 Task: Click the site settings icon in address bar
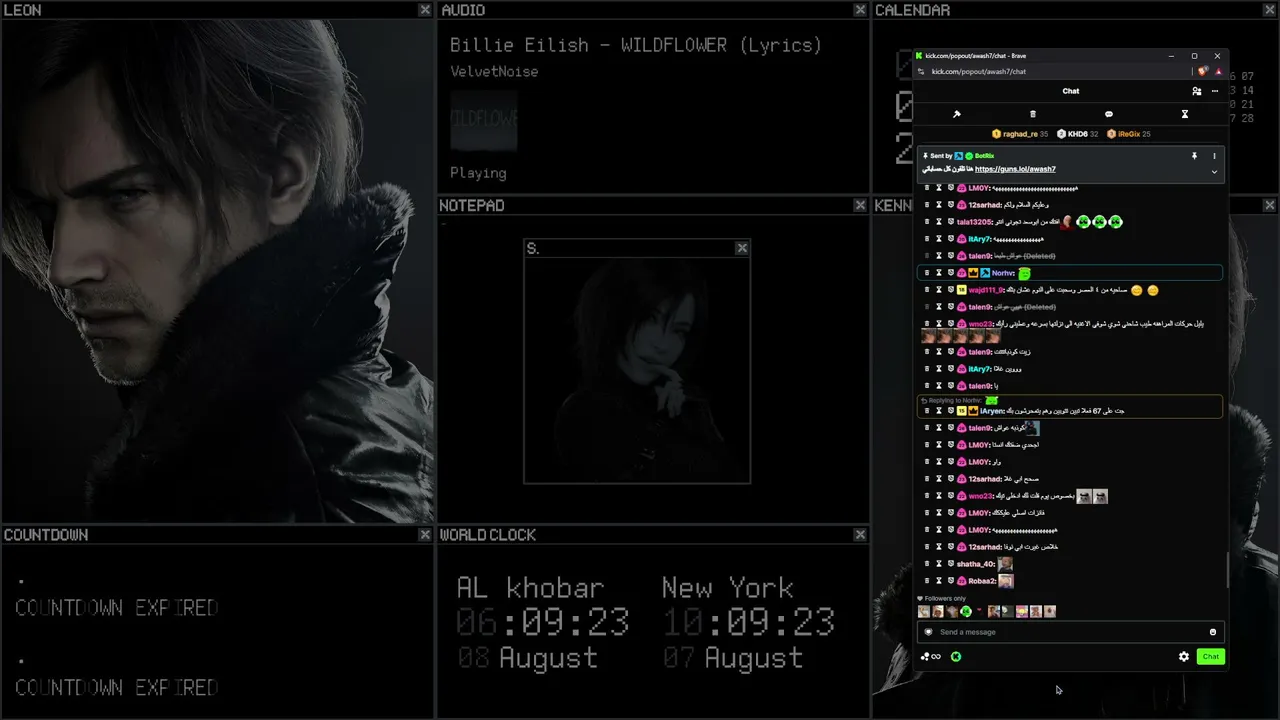pos(921,71)
